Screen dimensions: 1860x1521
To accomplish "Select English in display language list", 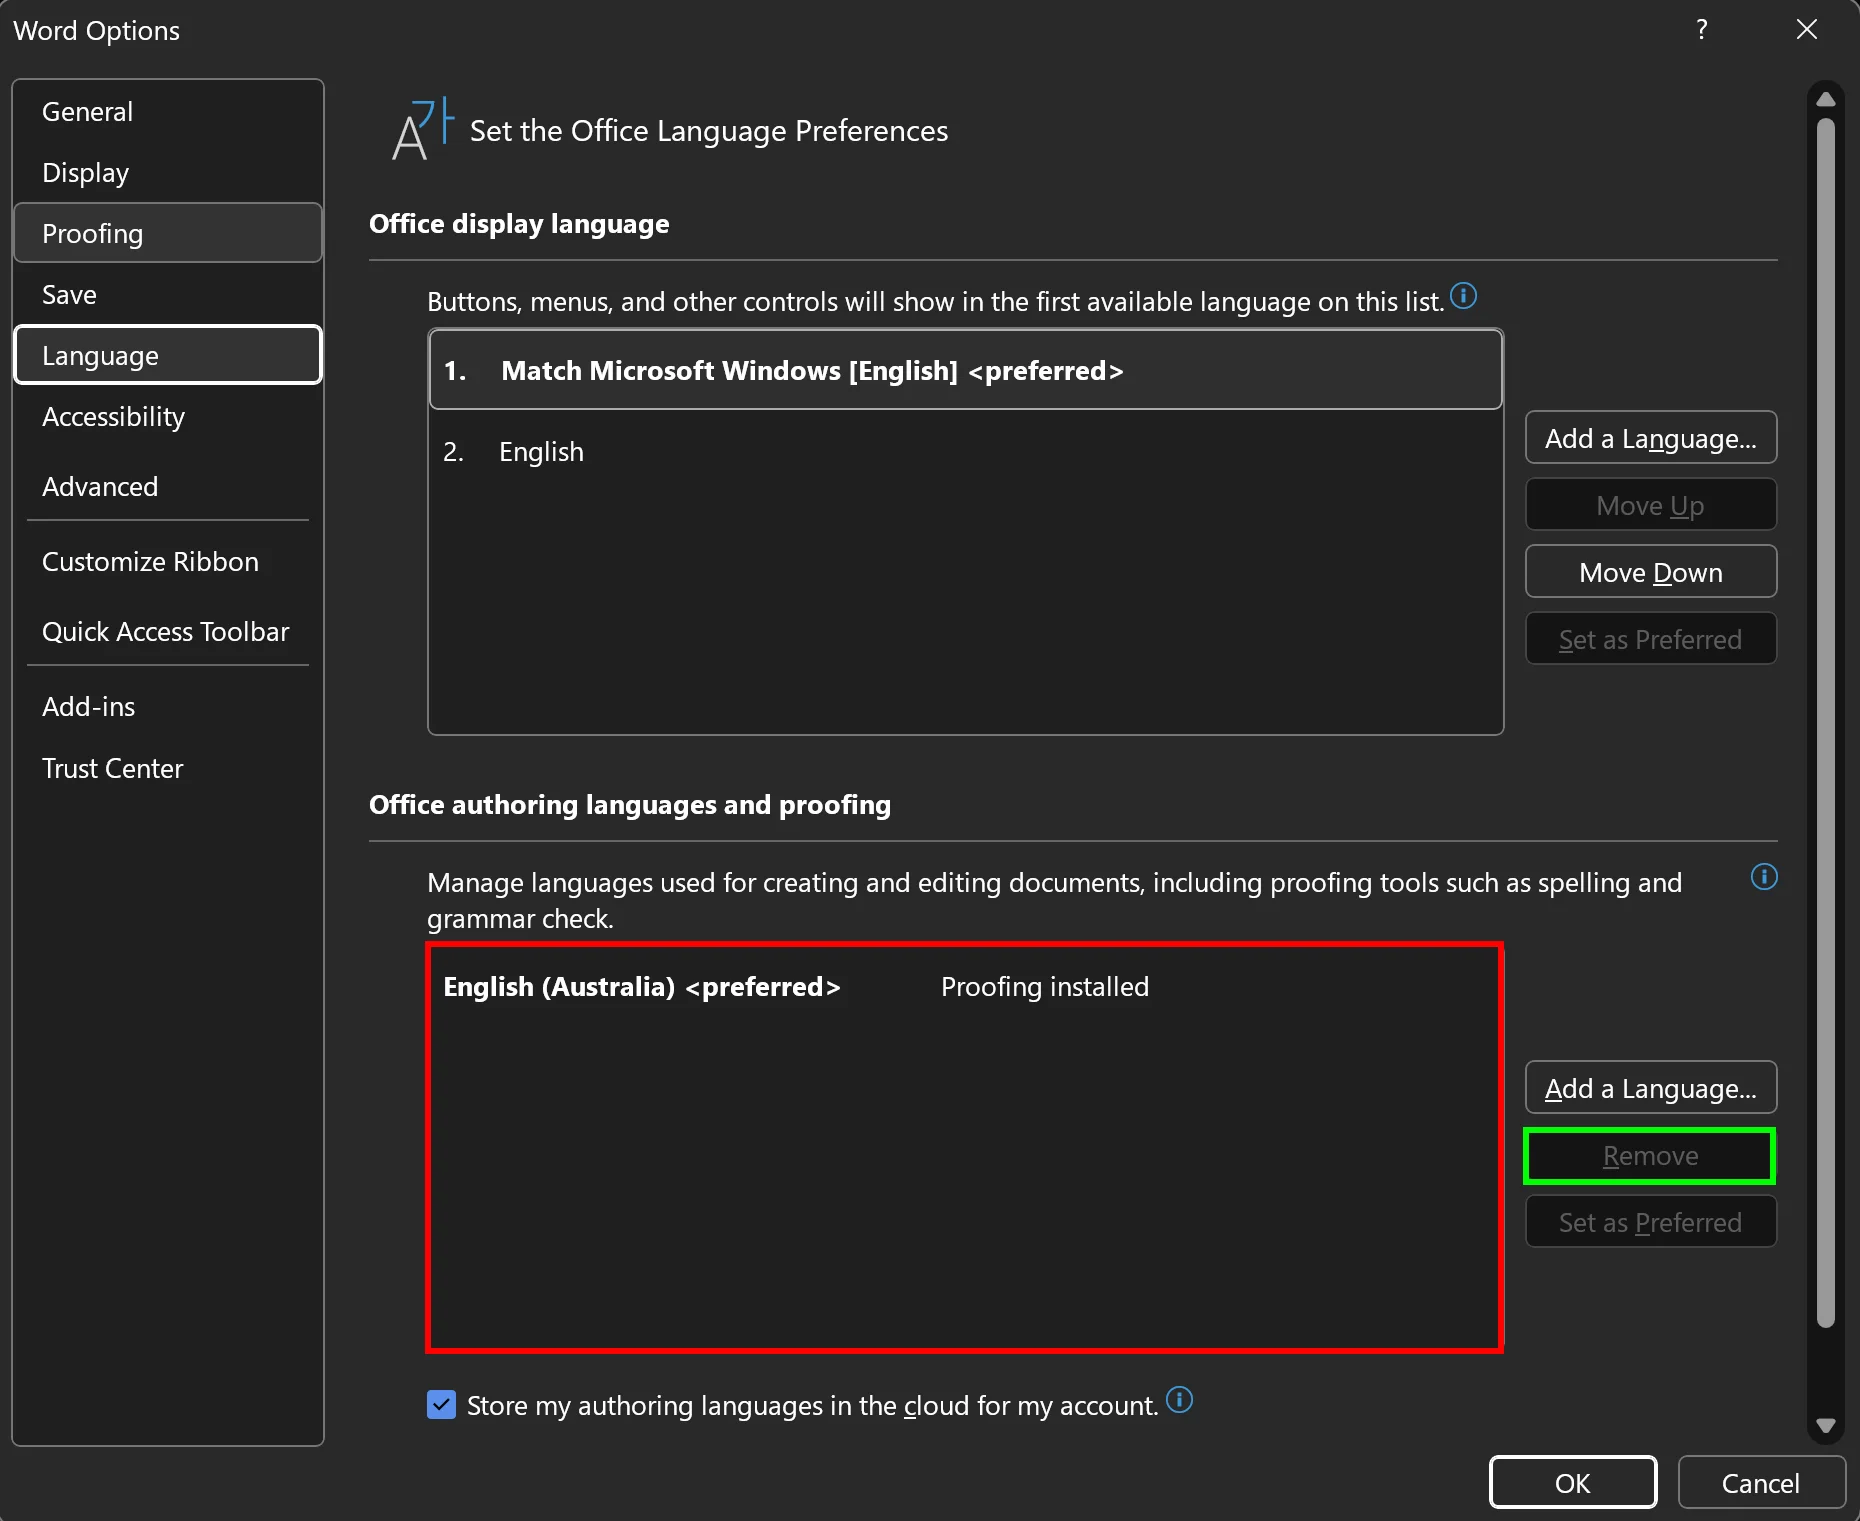I will click(966, 452).
